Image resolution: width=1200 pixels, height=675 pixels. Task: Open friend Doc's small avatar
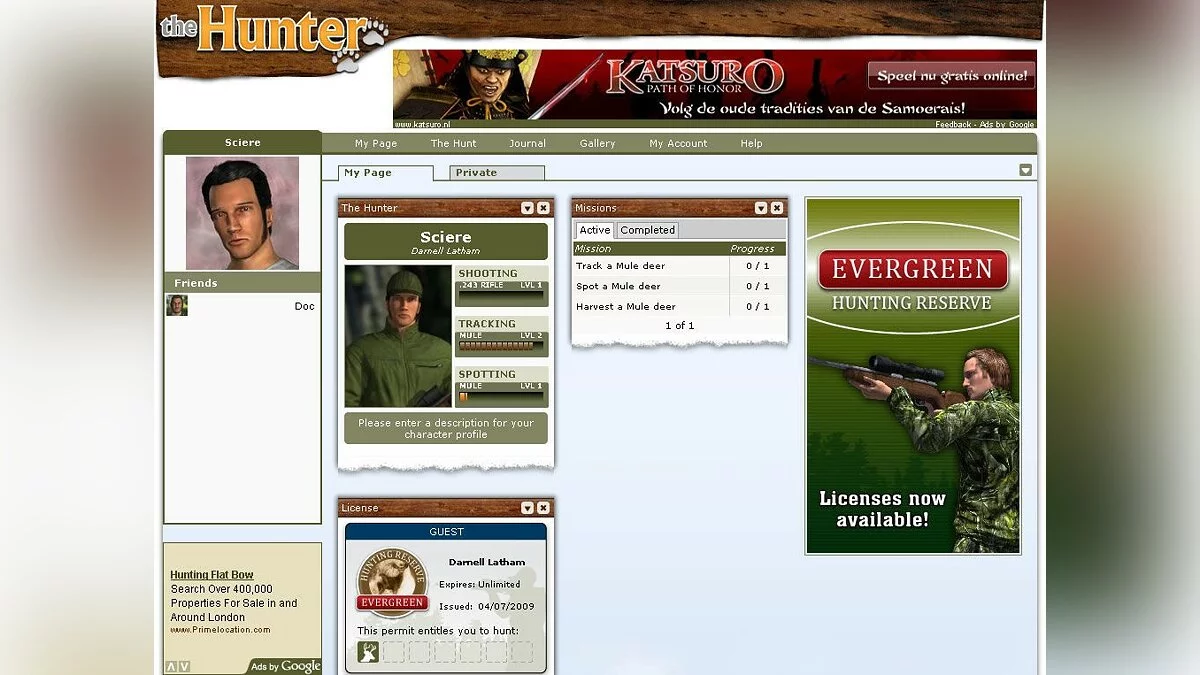pyautogui.click(x=177, y=305)
